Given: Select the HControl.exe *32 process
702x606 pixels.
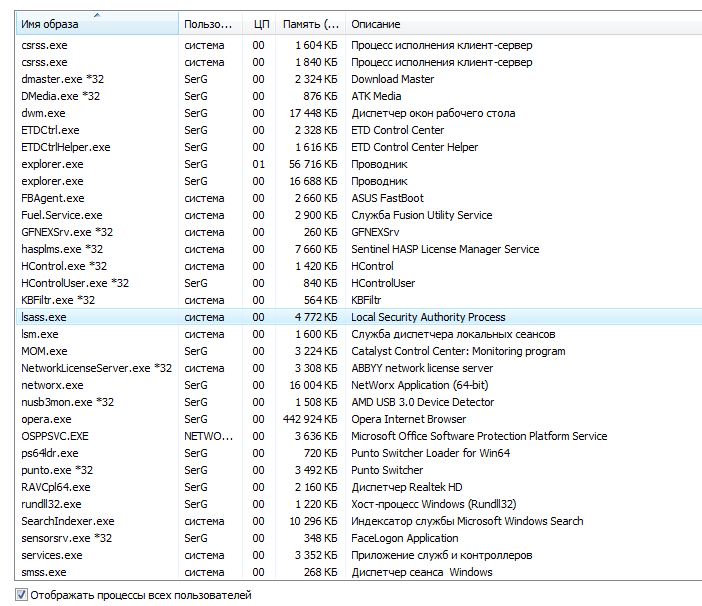Looking at the screenshot, I should click(x=359, y=266).
